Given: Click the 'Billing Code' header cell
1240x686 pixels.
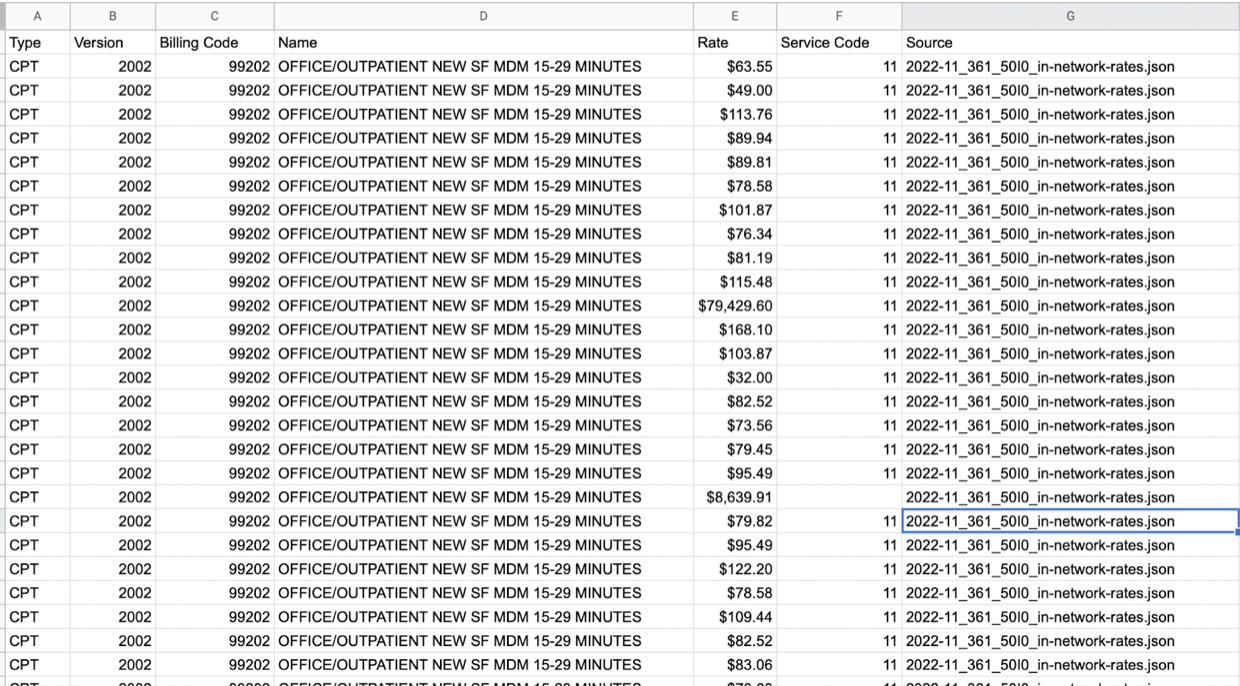Looking at the screenshot, I should click(x=215, y=43).
